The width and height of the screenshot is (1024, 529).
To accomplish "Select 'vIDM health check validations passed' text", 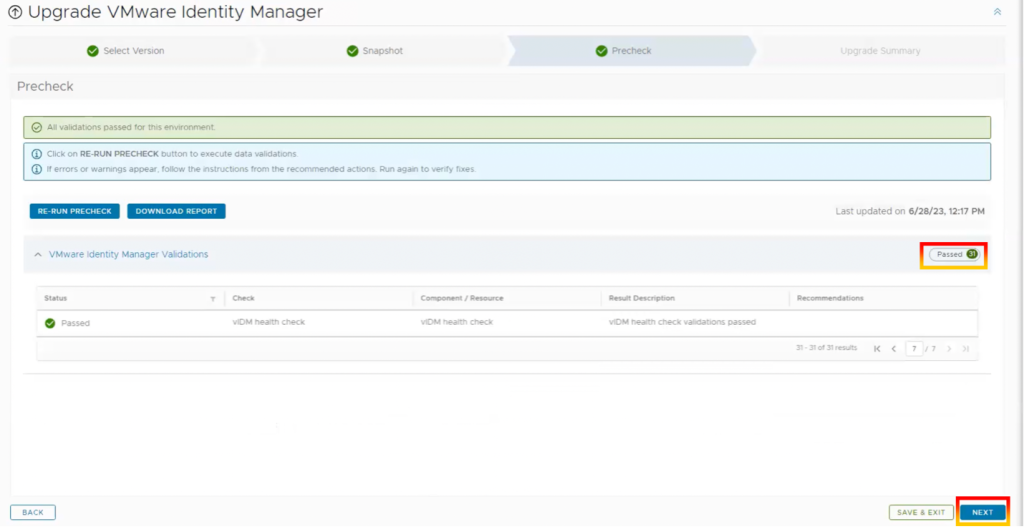I will (x=682, y=322).
